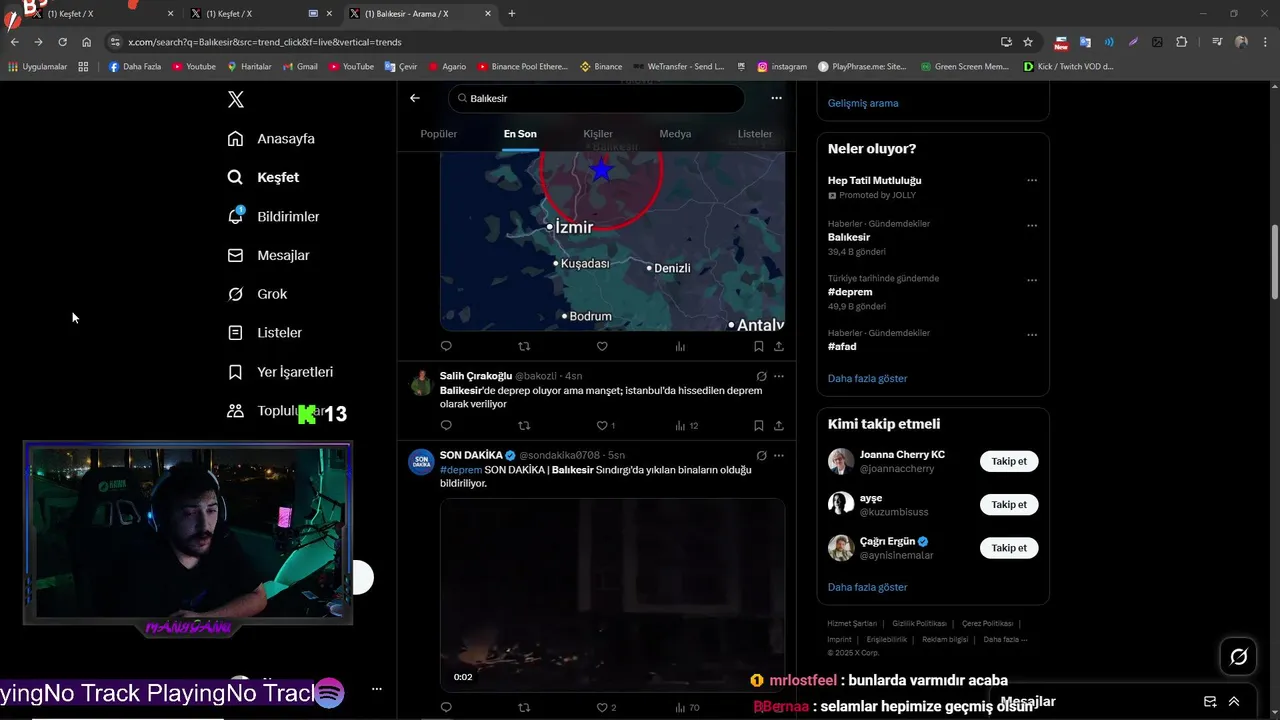This screenshot has height=720, width=1280.
Task: Open the #deprem hashtag in SON DAKİKA tweet
Action: pyautogui.click(x=461, y=470)
